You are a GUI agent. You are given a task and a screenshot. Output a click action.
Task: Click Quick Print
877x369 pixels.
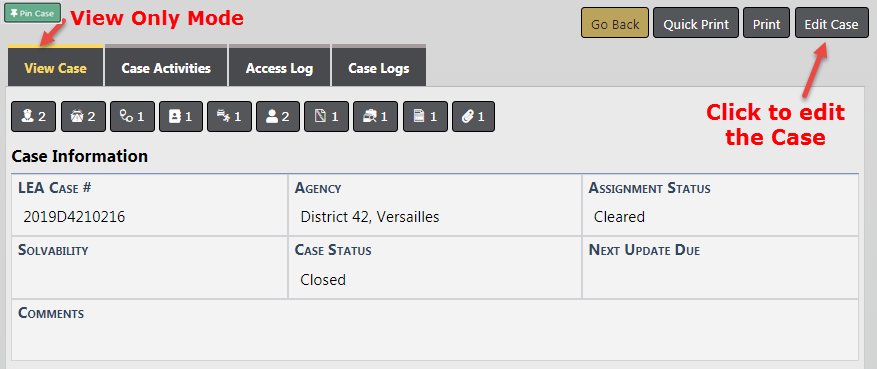click(696, 23)
